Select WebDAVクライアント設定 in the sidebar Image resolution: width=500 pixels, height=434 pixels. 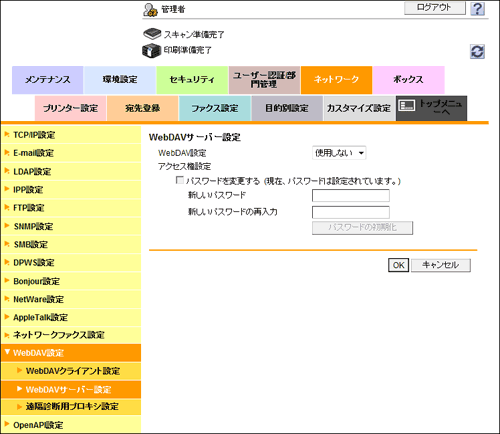coord(71,371)
